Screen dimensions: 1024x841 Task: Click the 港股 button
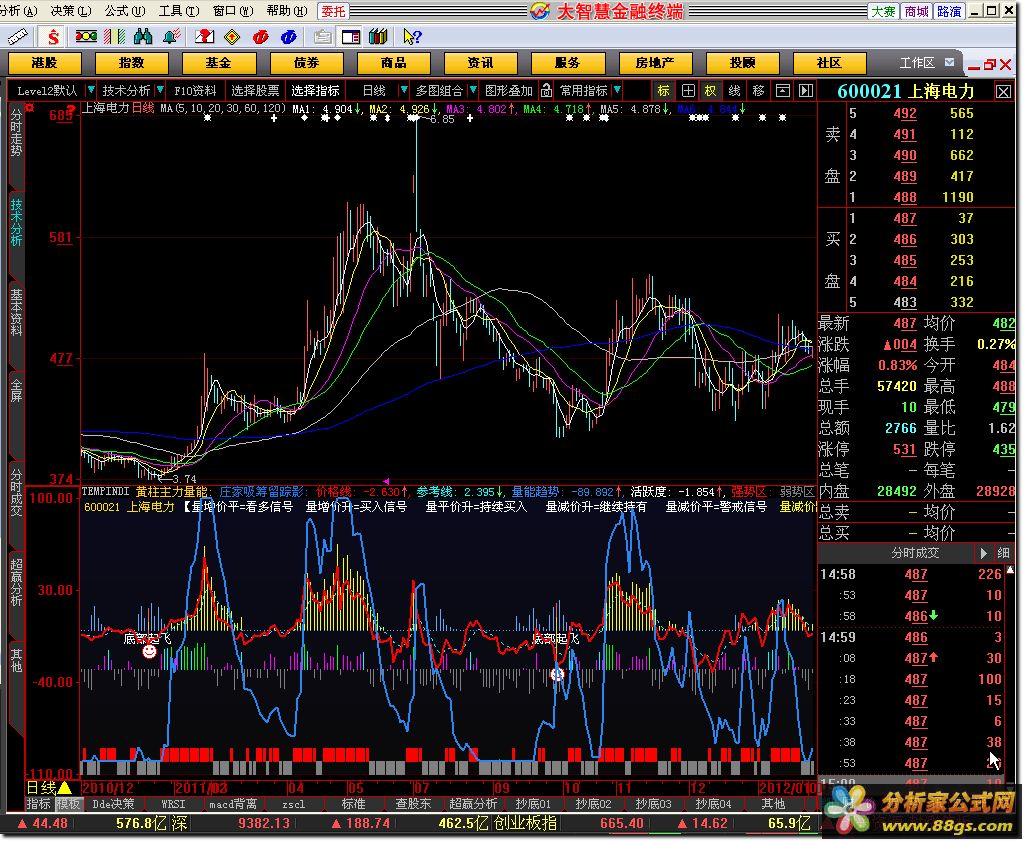coord(44,63)
